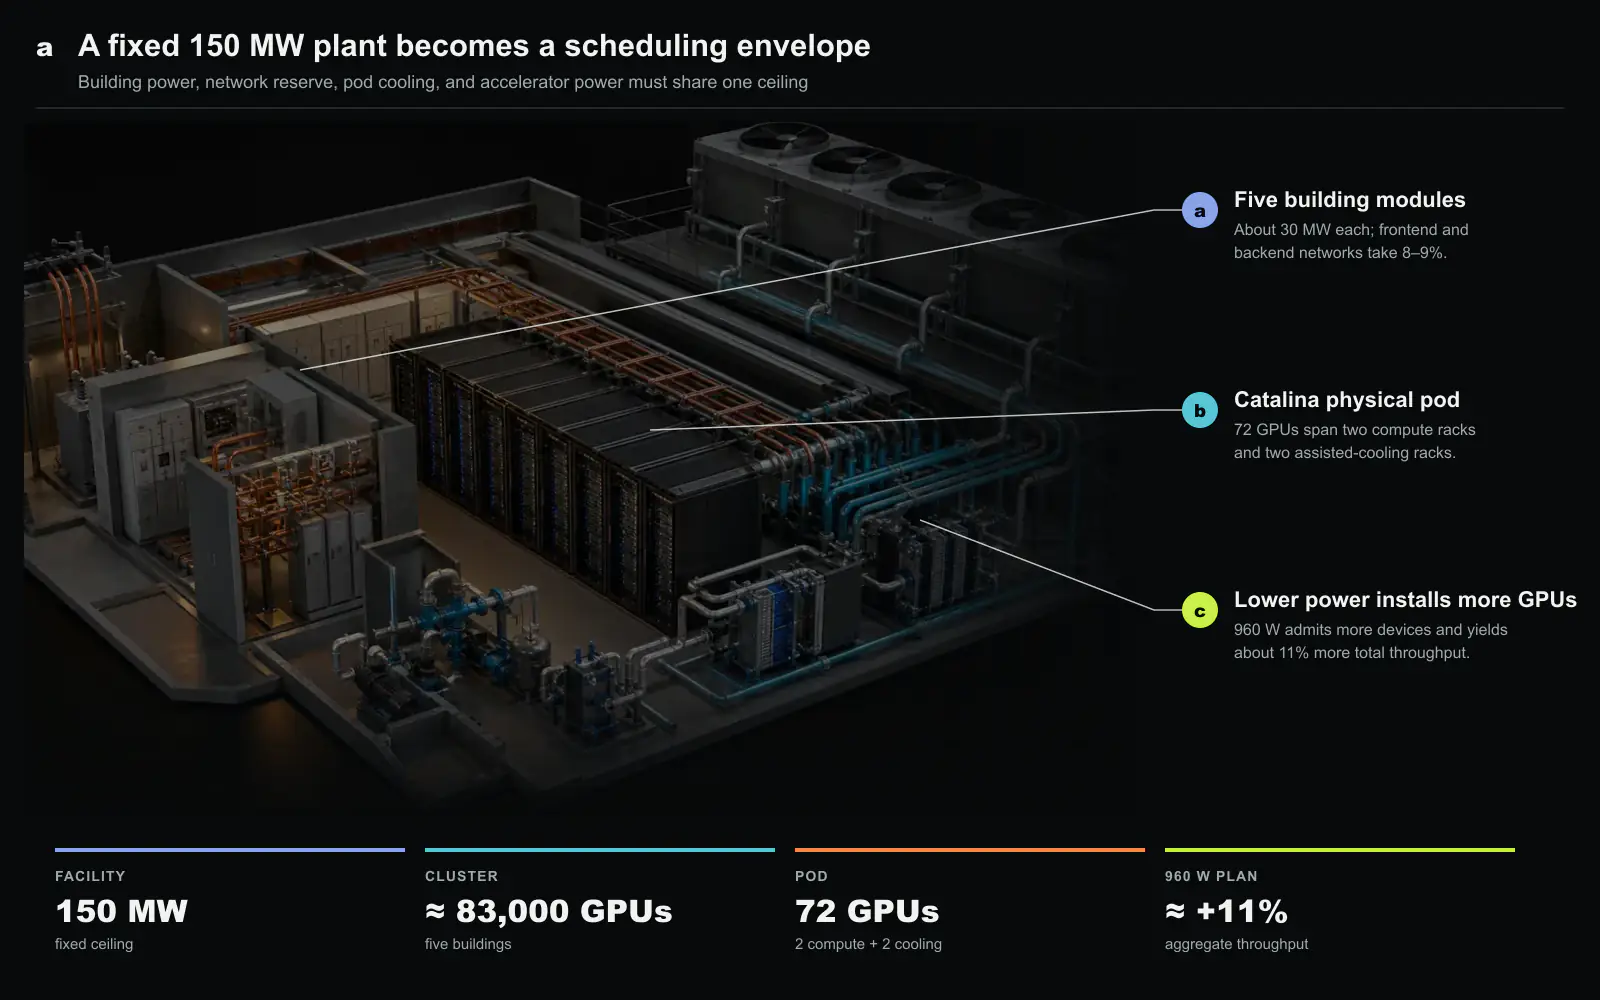Click the 'fixed ceiling' caption
The image size is (1600, 1000).
point(94,944)
